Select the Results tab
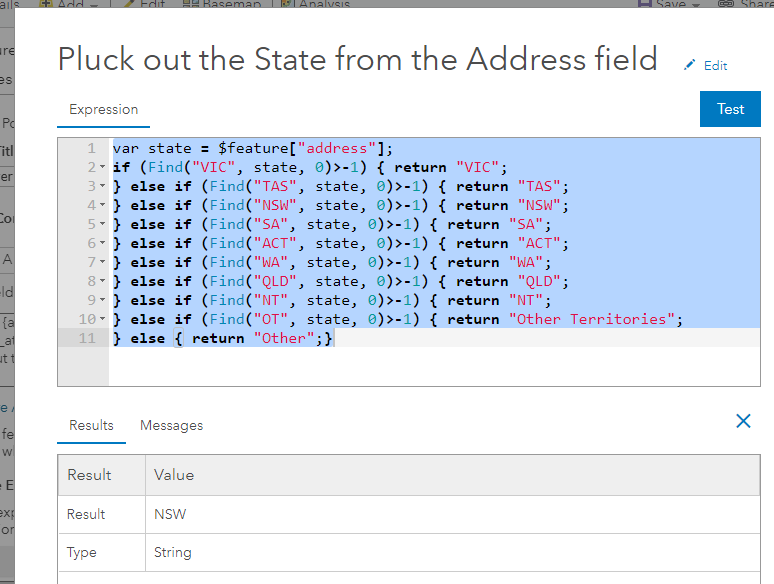The width and height of the screenshot is (774, 584). click(x=91, y=425)
